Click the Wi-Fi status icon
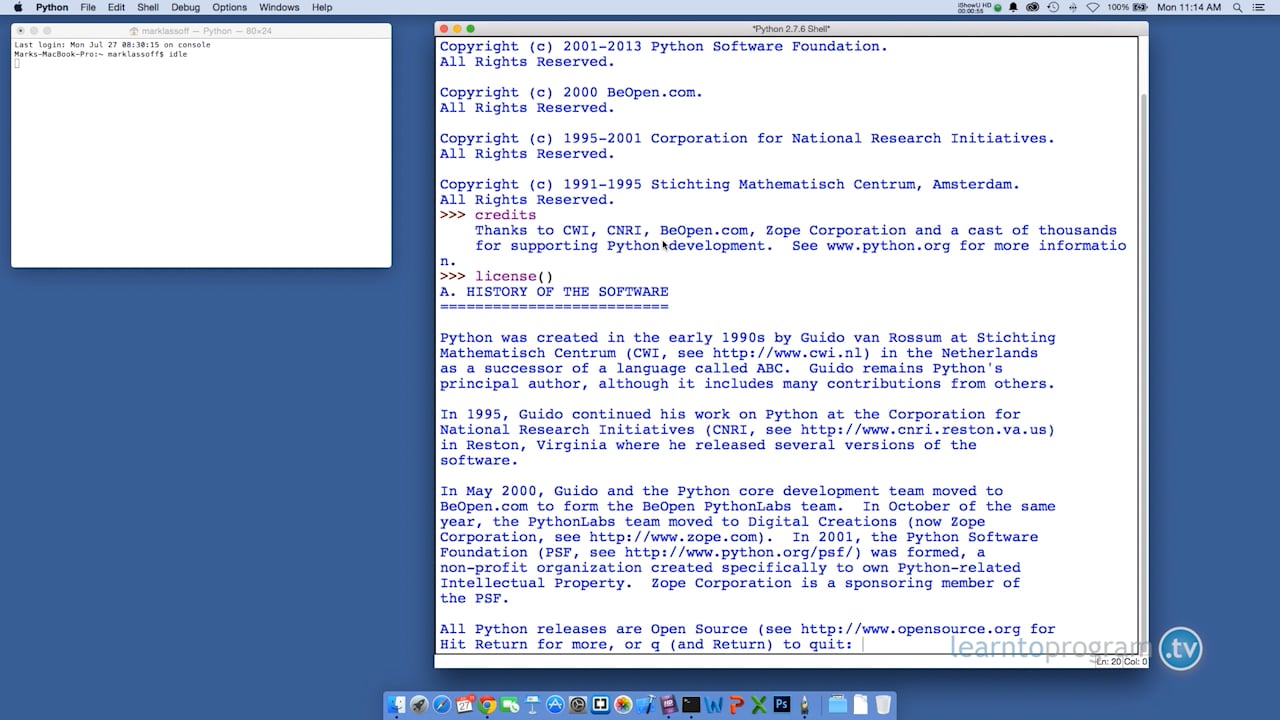This screenshot has width=1280, height=720. point(1093,7)
